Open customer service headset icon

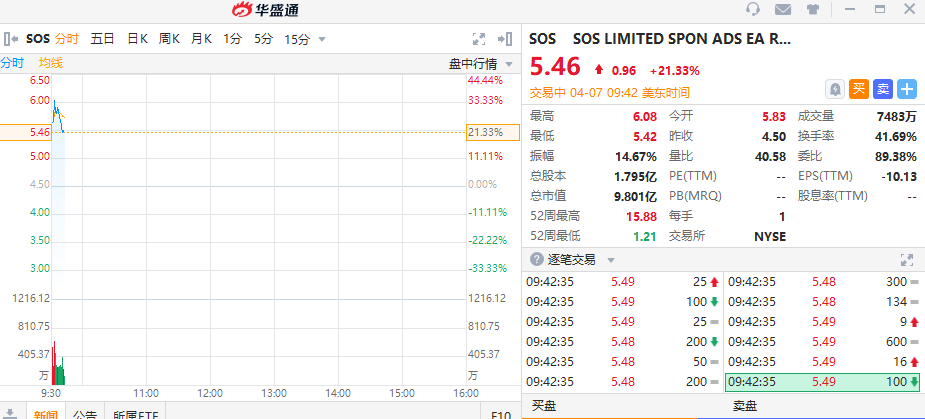coord(753,10)
